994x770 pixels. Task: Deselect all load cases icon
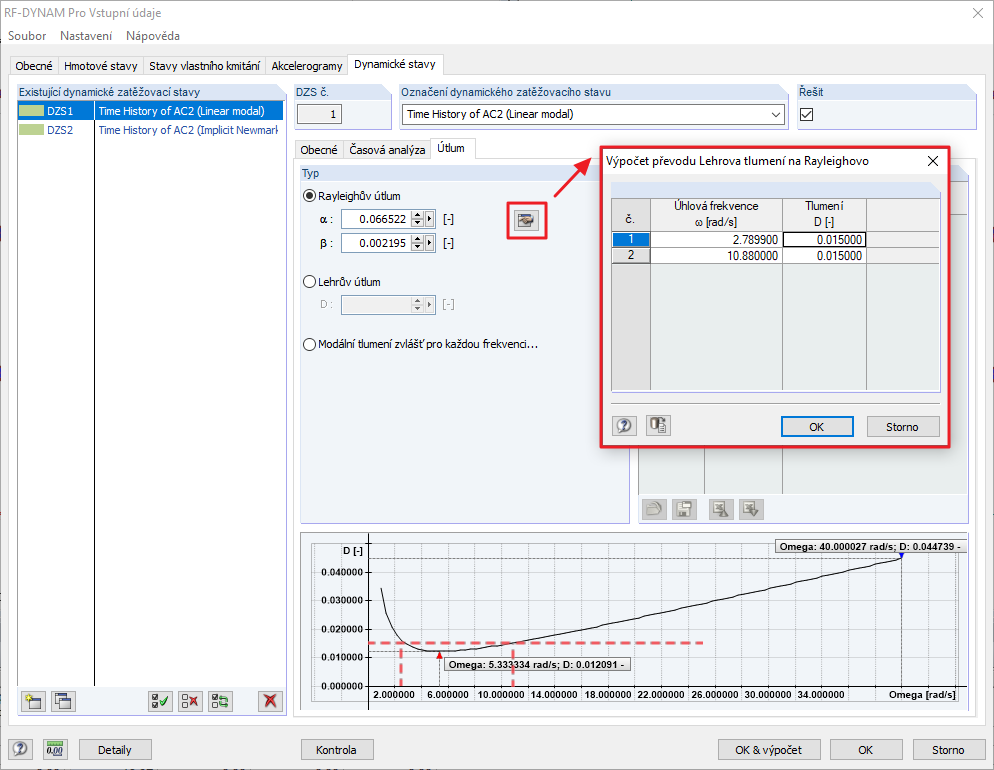point(190,701)
